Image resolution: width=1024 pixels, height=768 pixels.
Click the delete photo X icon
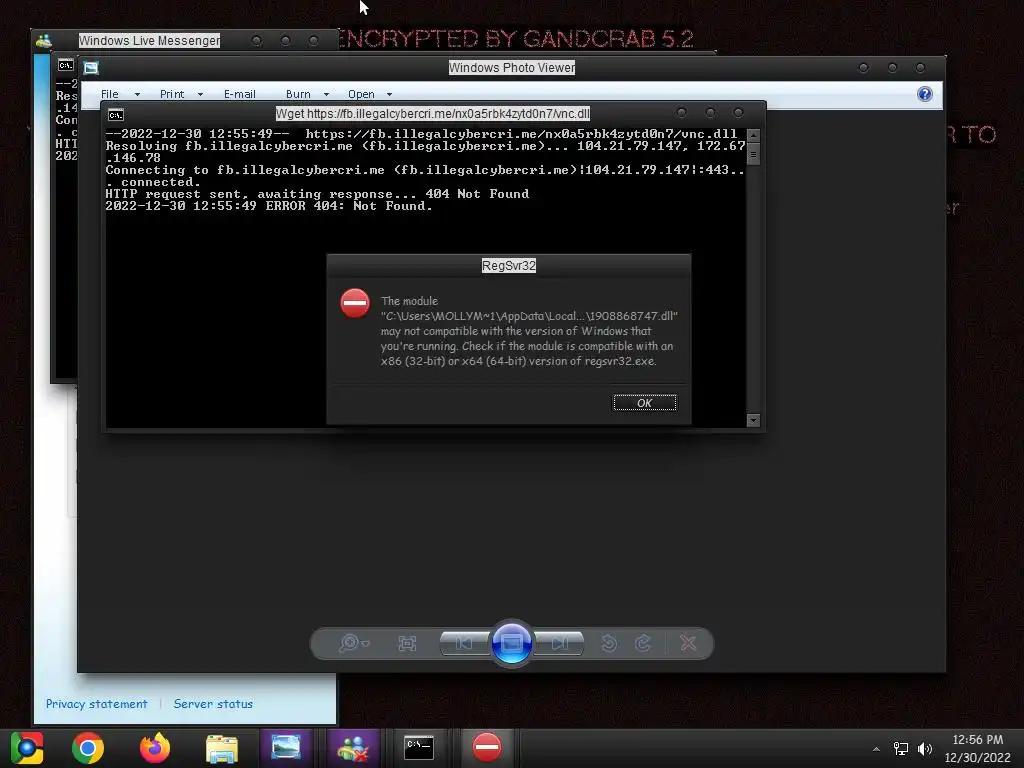click(688, 643)
